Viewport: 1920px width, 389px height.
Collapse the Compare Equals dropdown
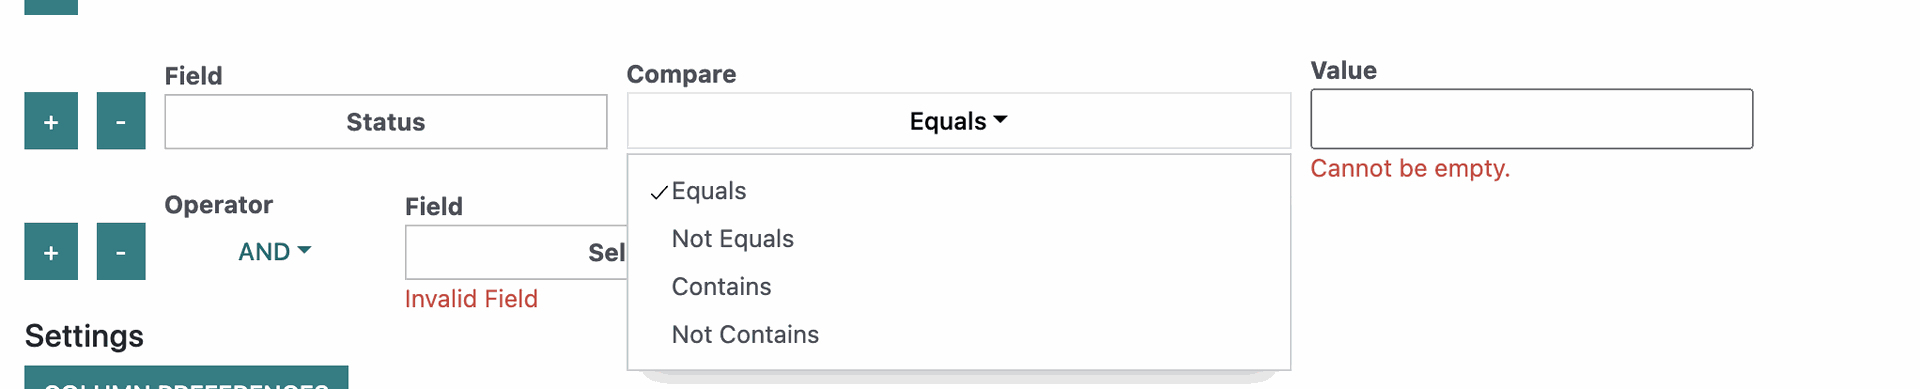958,121
